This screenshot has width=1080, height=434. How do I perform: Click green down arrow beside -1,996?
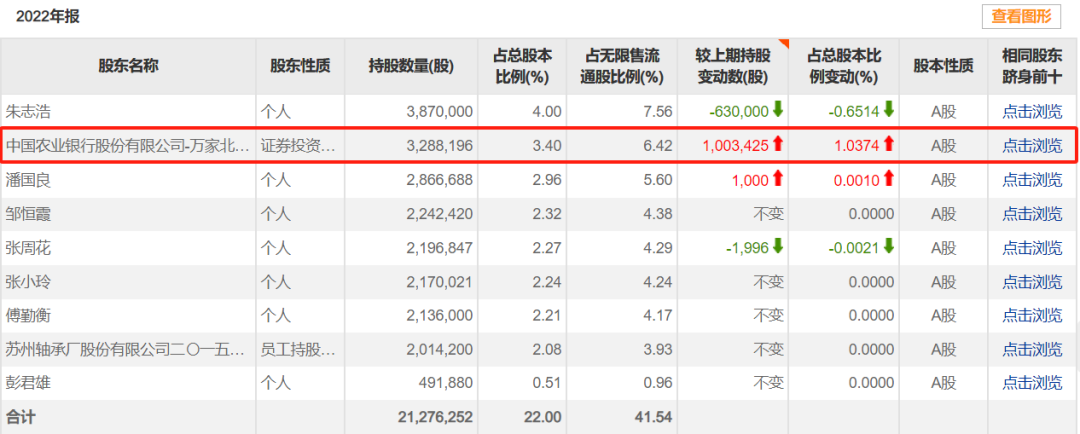click(778, 246)
